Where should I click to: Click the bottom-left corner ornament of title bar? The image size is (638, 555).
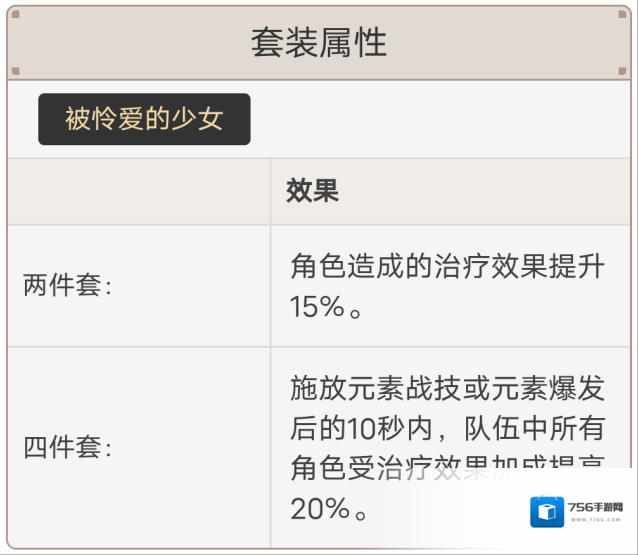tap(17, 71)
